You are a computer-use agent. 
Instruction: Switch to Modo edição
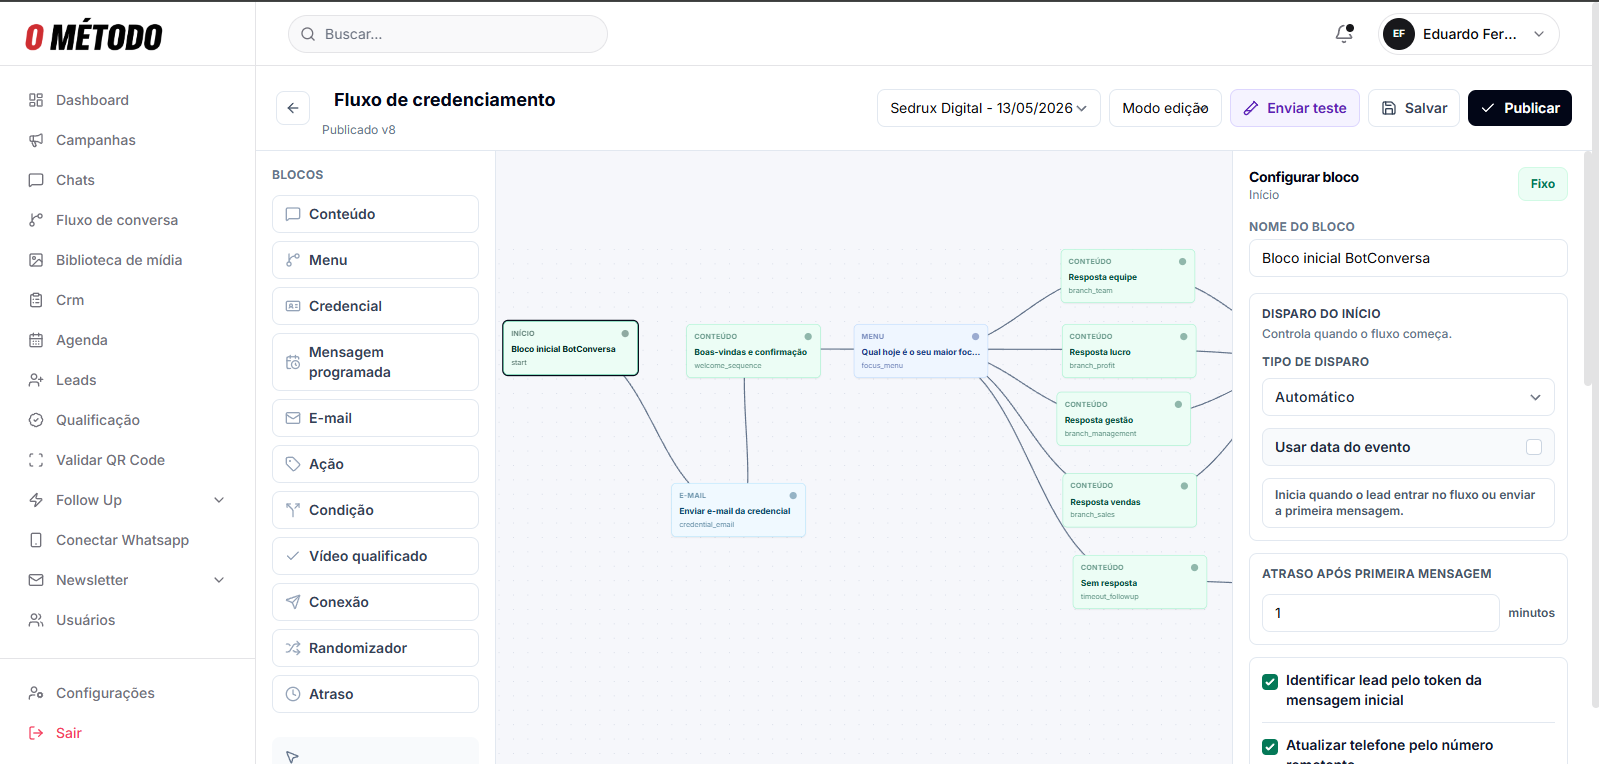pos(1165,108)
